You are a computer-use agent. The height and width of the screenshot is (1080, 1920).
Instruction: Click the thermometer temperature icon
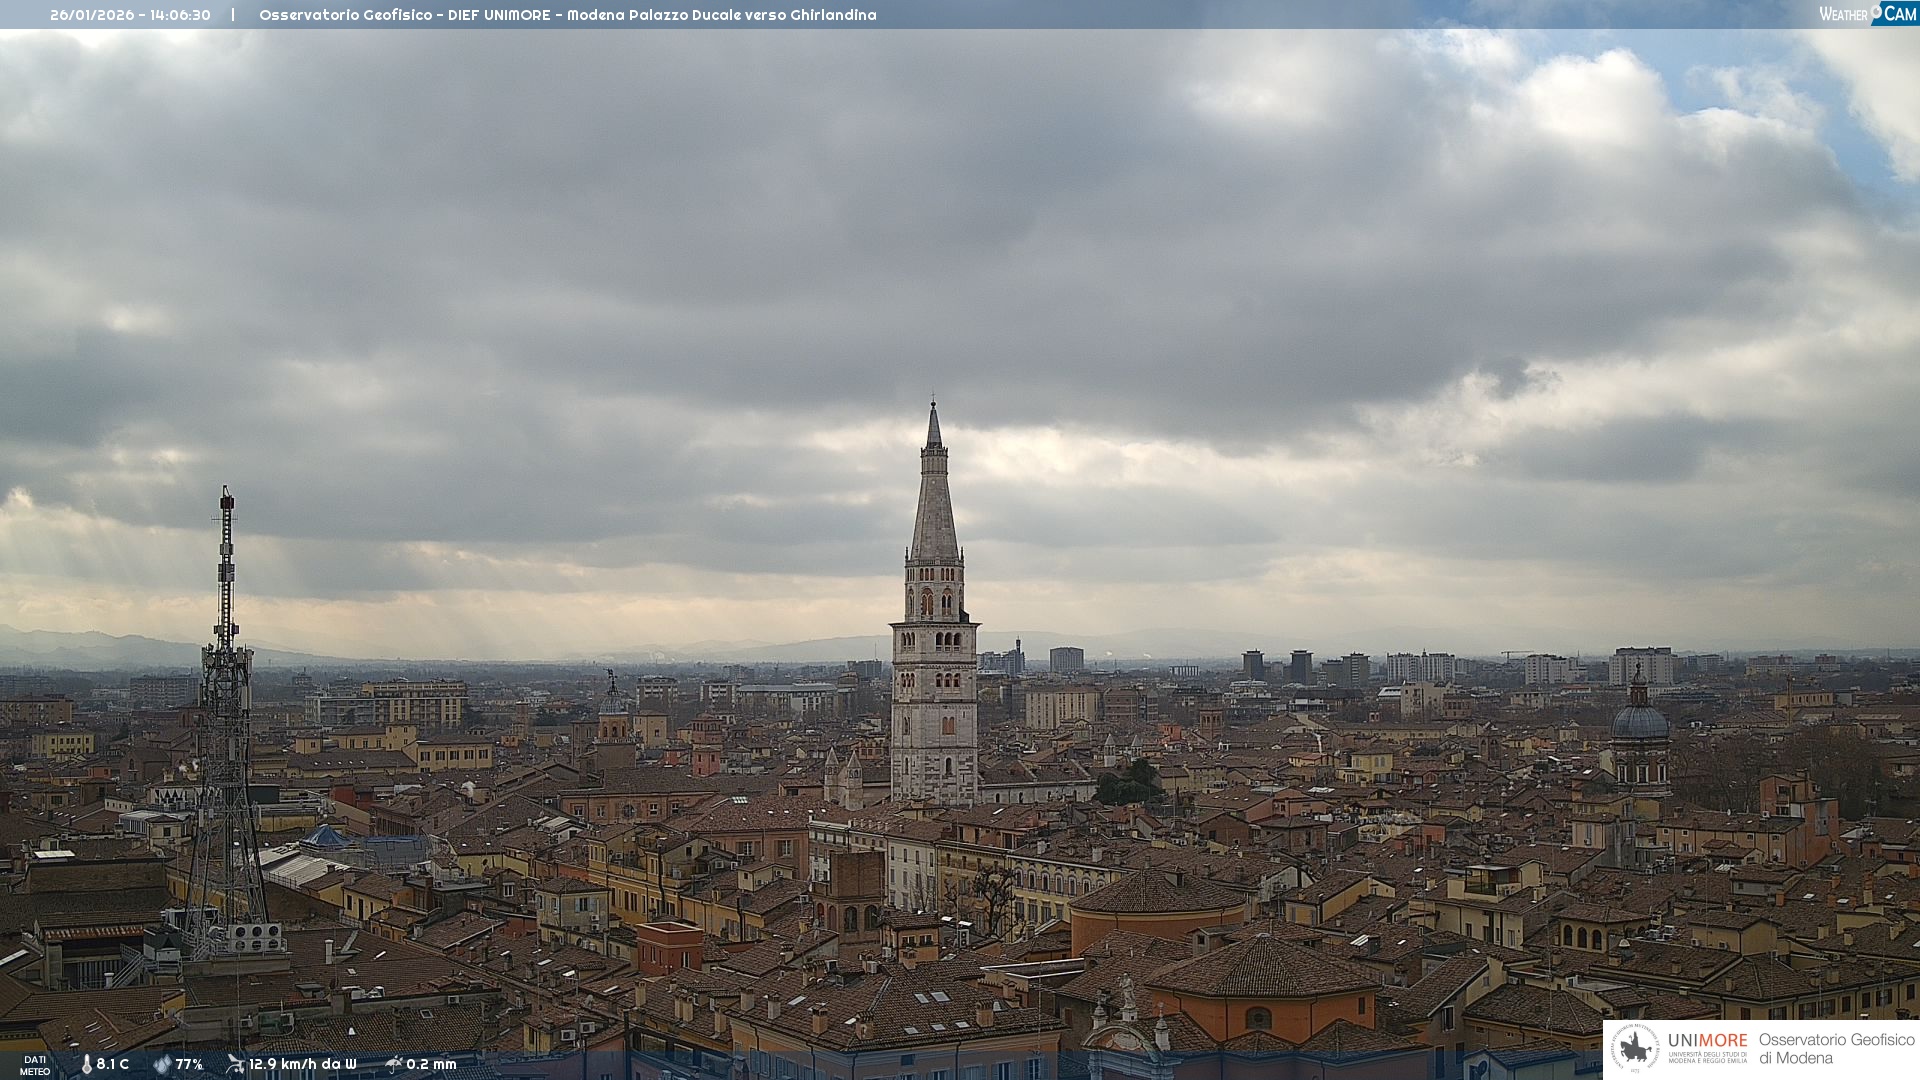pyautogui.click(x=86, y=1064)
